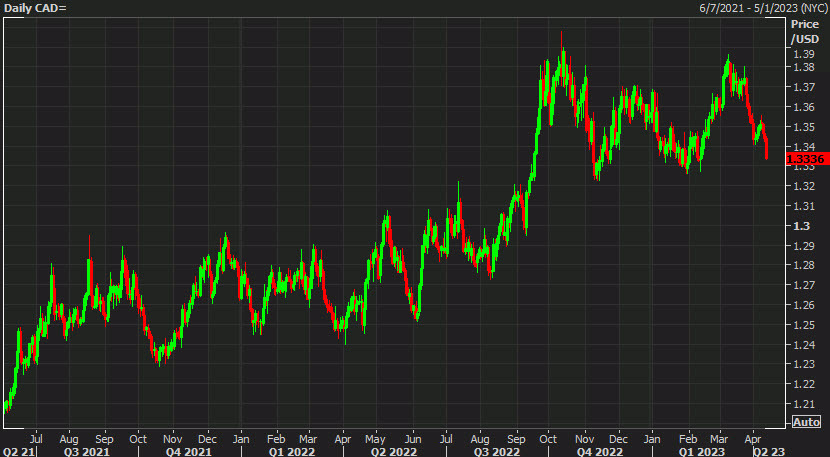Screen dimensions: 830x457
Task: Click the 1.29 price axis label
Action: pos(804,246)
